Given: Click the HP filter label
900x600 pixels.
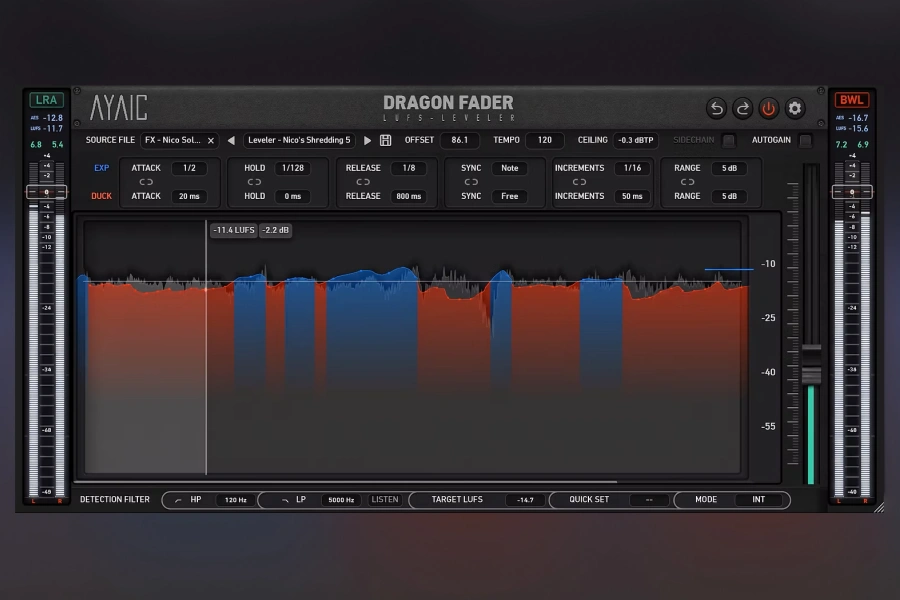Looking at the screenshot, I should [196, 500].
